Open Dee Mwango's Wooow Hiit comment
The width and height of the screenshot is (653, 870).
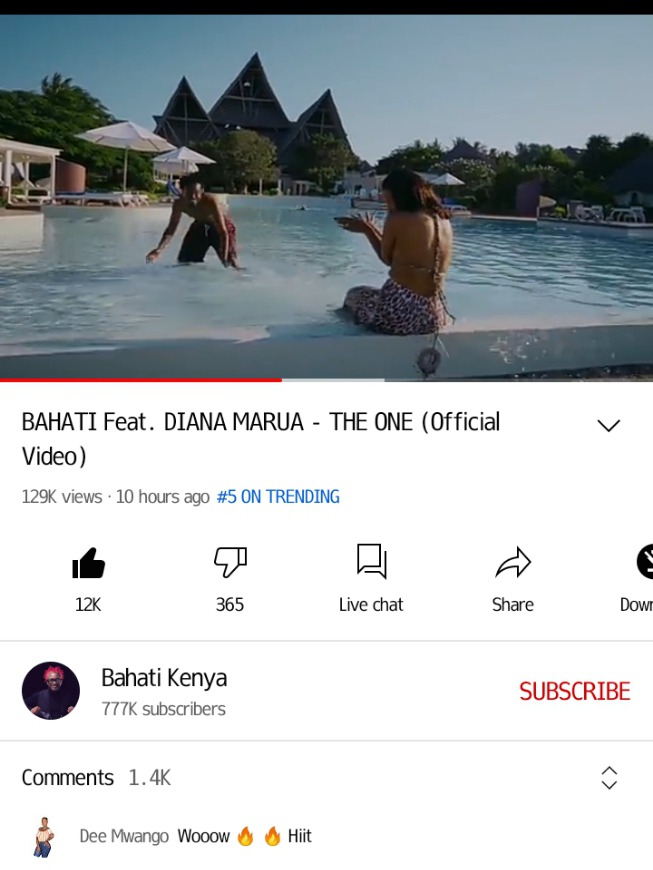(x=244, y=836)
